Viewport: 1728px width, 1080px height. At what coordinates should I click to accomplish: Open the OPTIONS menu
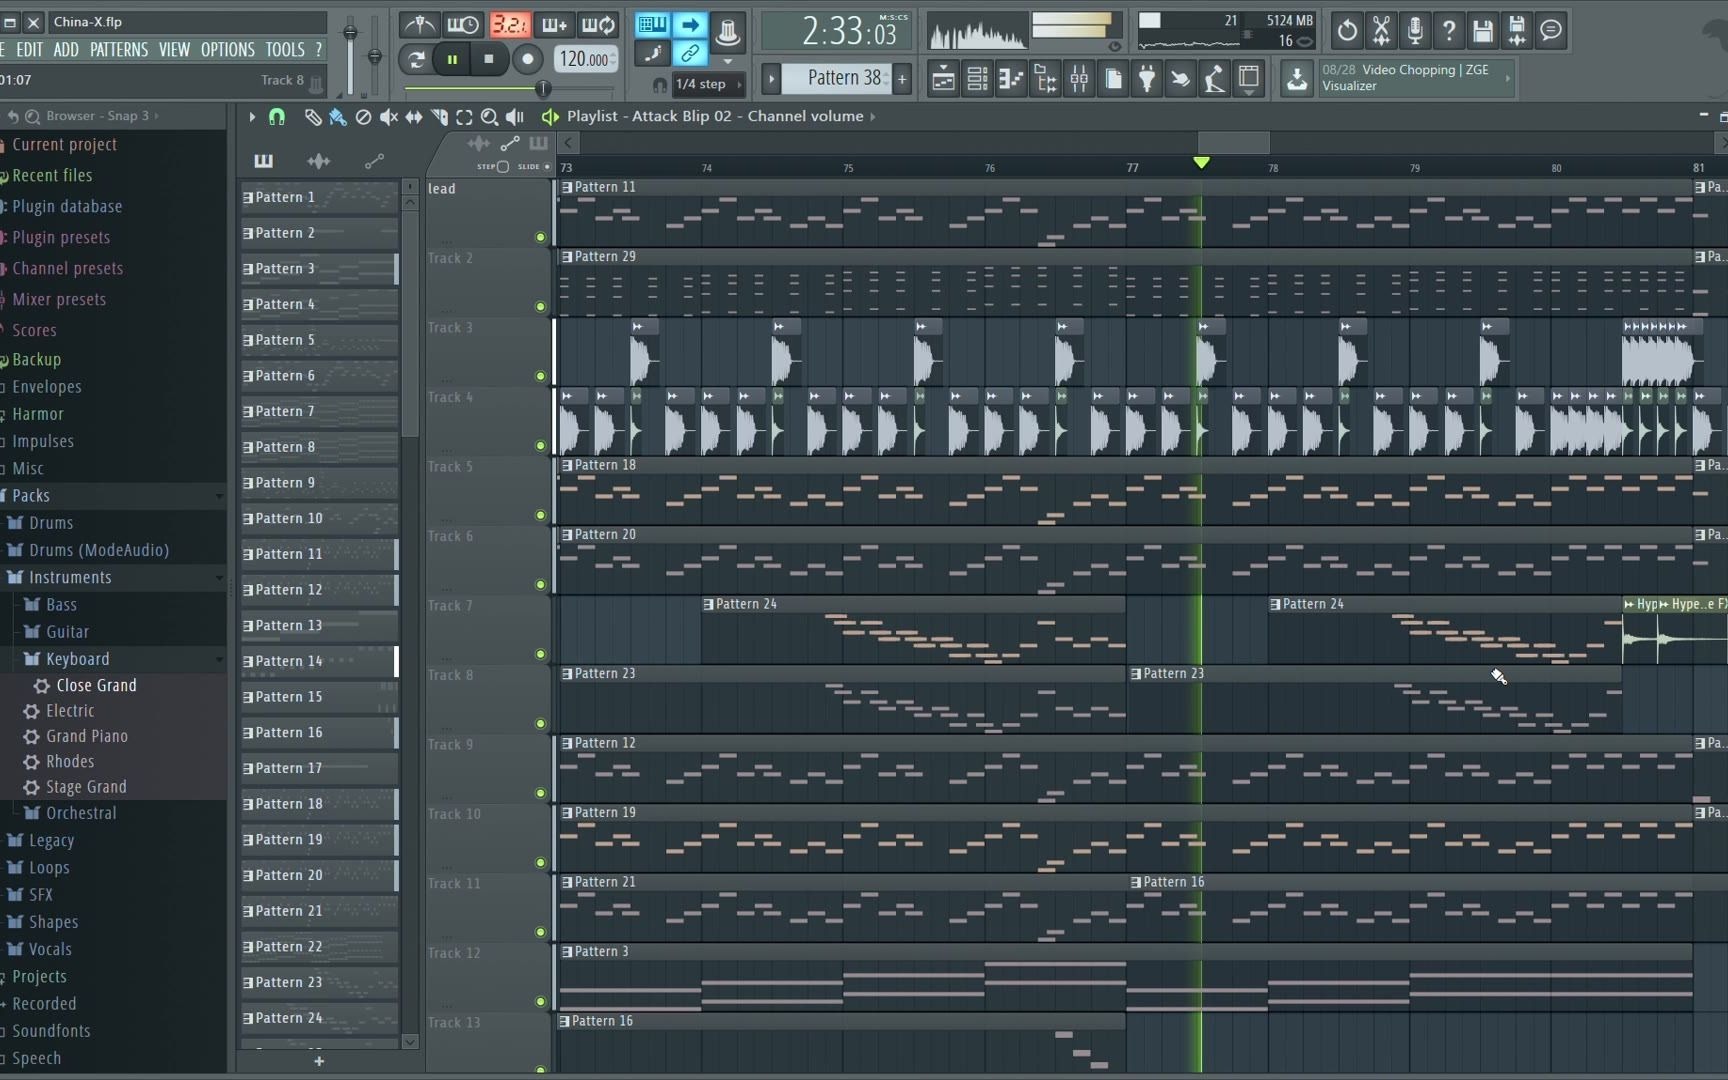click(228, 50)
